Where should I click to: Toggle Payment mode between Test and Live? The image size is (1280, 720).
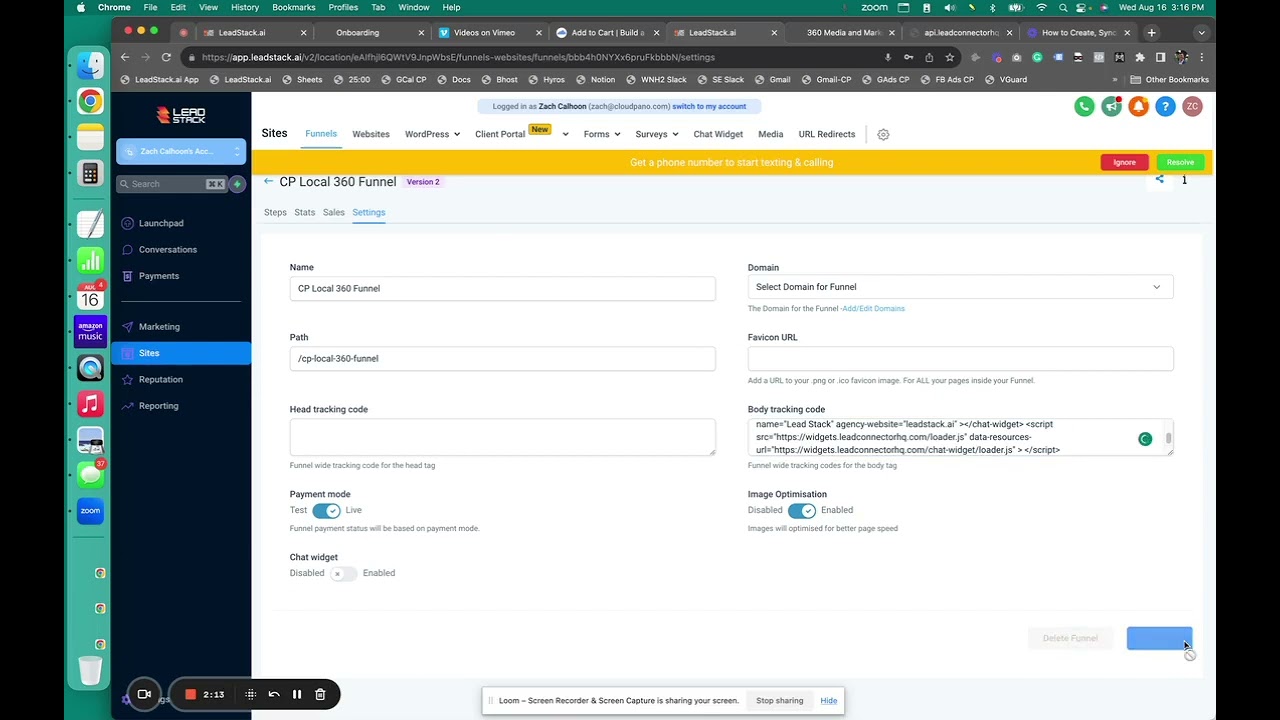coord(326,511)
